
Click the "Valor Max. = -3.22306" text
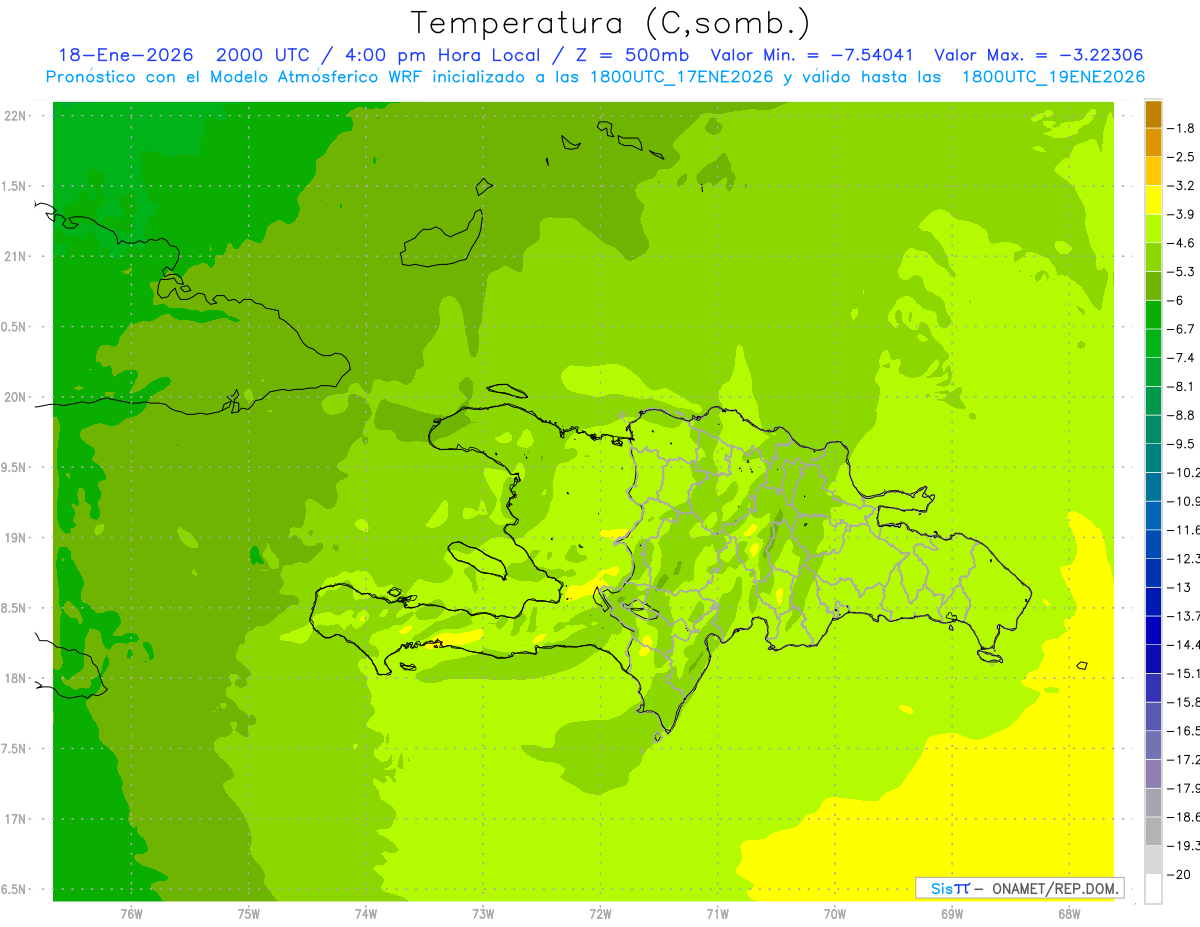(1038, 55)
